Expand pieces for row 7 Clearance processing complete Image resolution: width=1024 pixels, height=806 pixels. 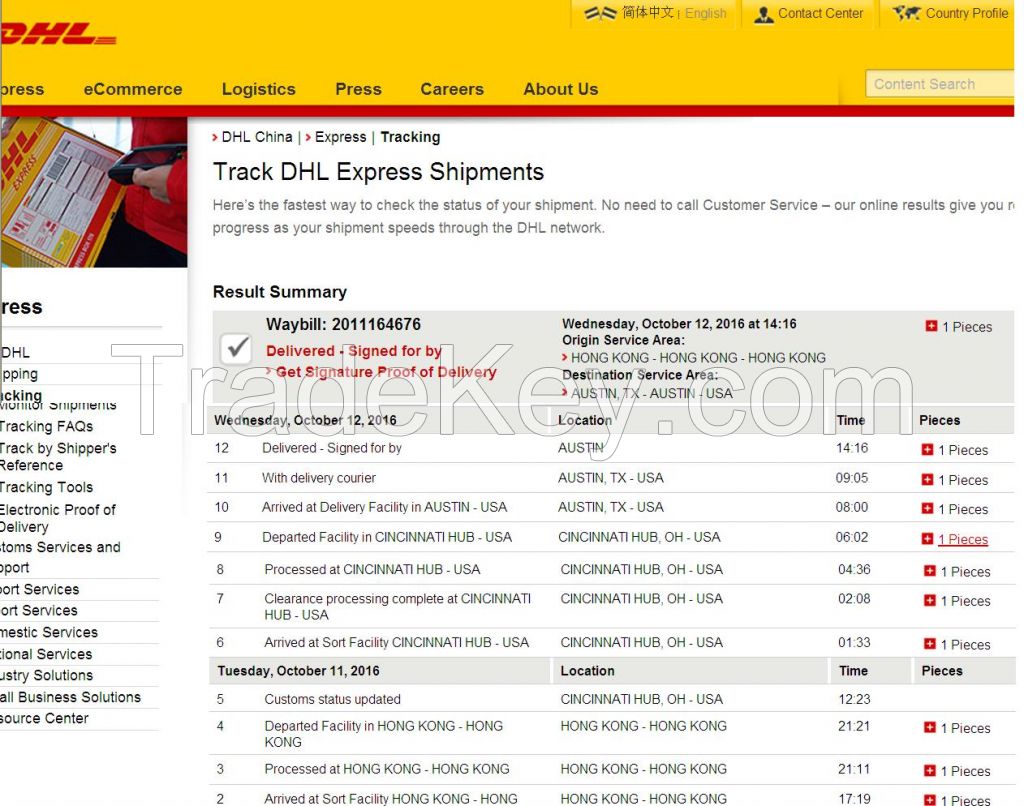point(930,600)
